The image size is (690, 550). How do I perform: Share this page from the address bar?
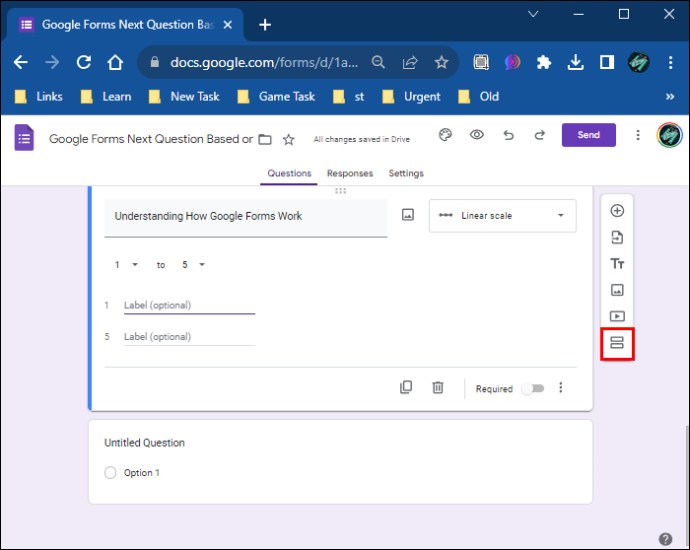[x=410, y=62]
